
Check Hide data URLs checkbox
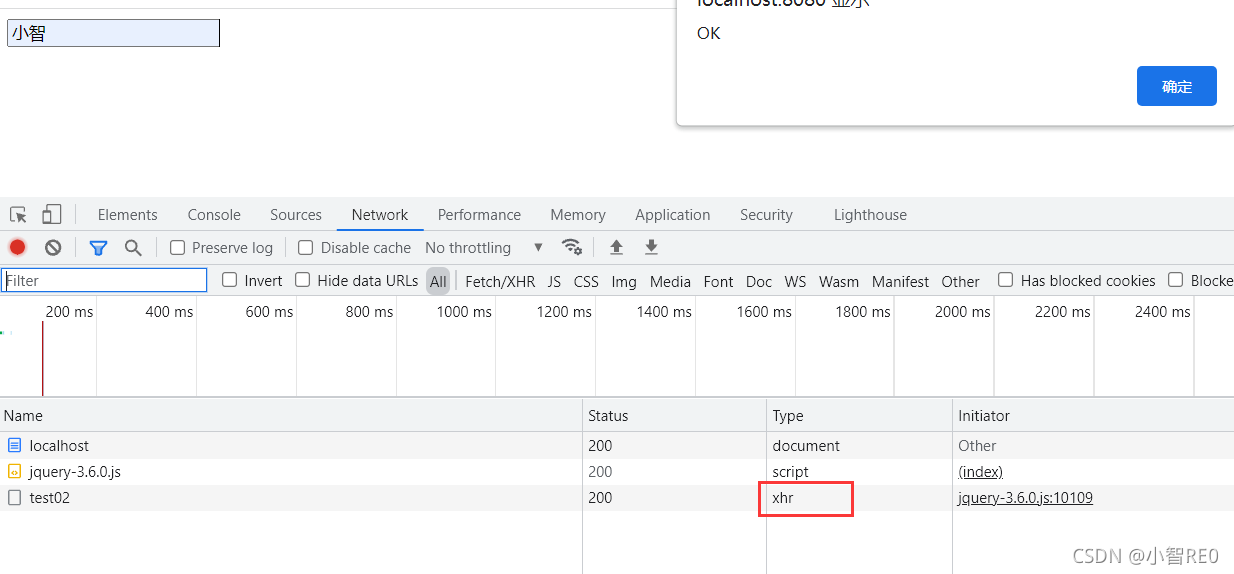point(303,280)
